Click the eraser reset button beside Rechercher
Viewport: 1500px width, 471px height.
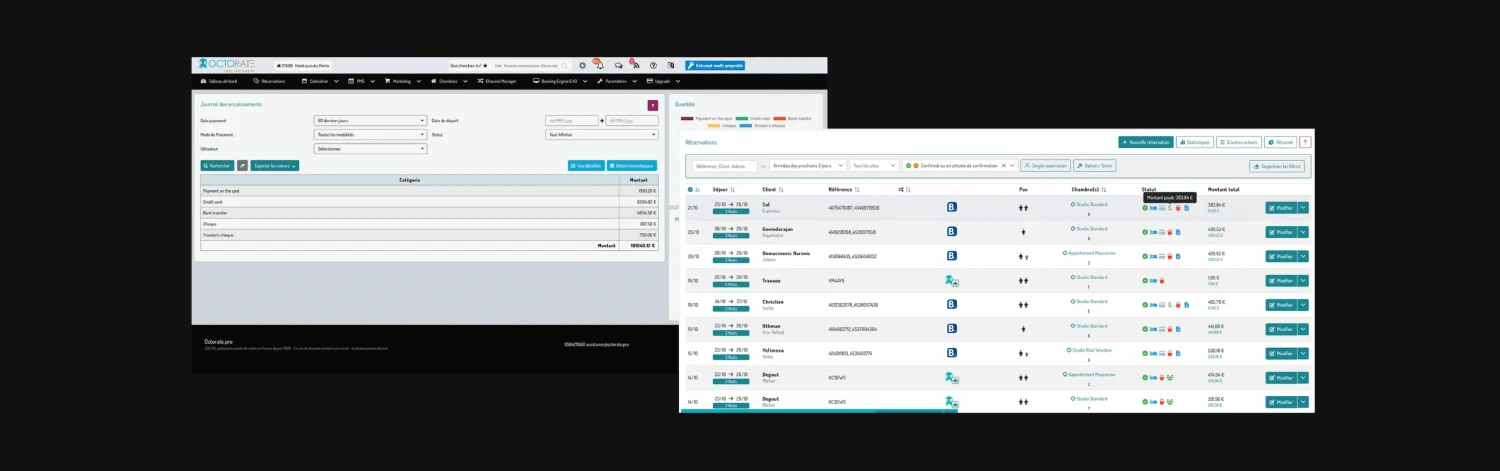pyautogui.click(x=242, y=165)
